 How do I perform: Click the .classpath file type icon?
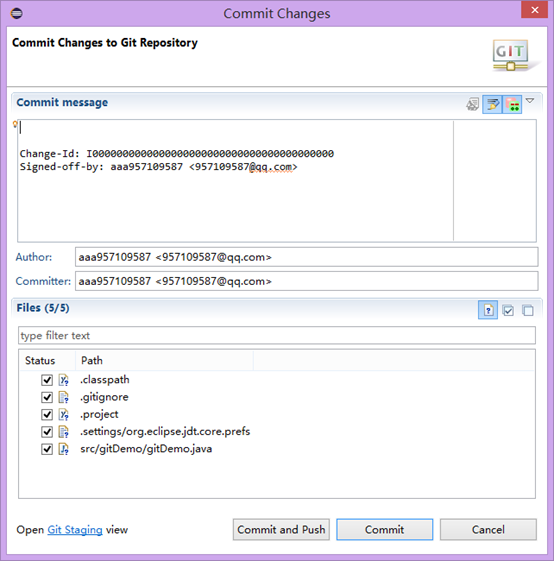[64, 380]
